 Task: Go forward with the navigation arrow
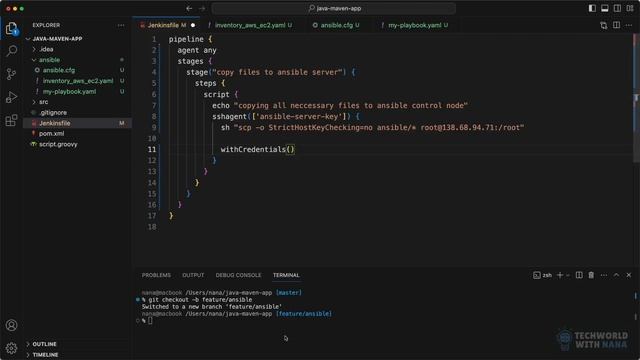(x=202, y=8)
